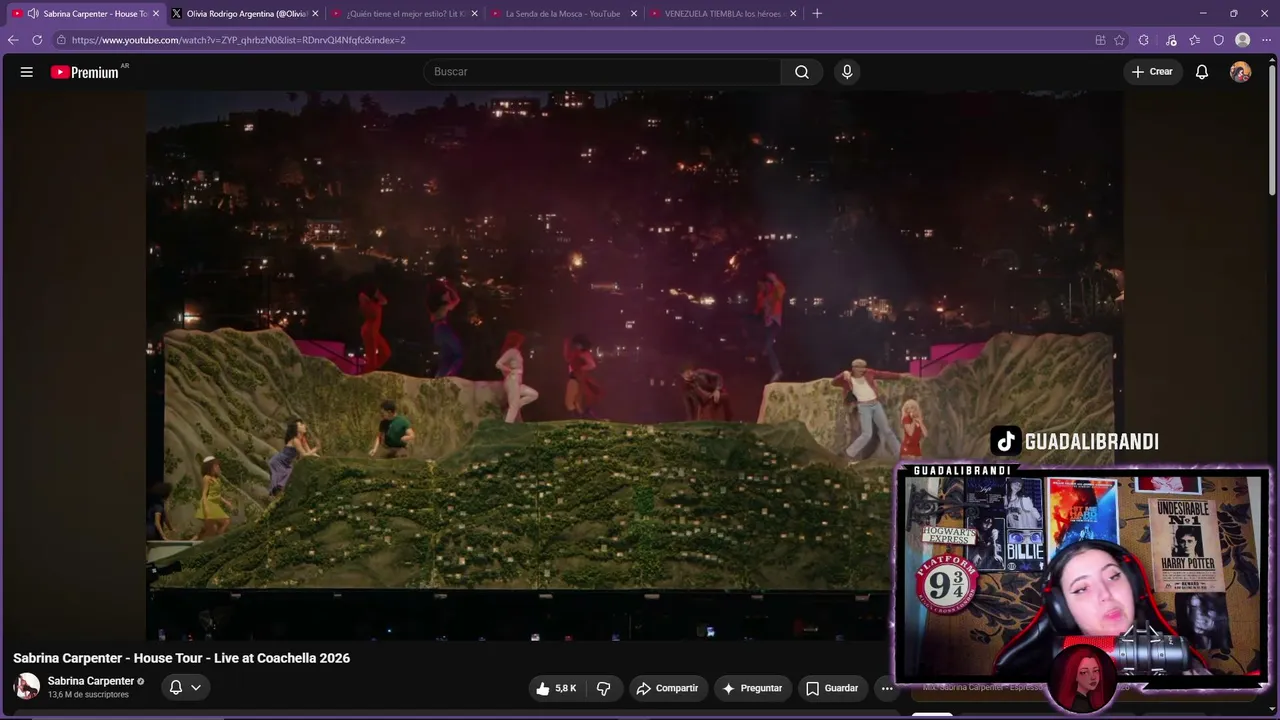This screenshot has width=1280, height=720.
Task: Open the browser settings ellipsis menu
Action: (1267, 40)
